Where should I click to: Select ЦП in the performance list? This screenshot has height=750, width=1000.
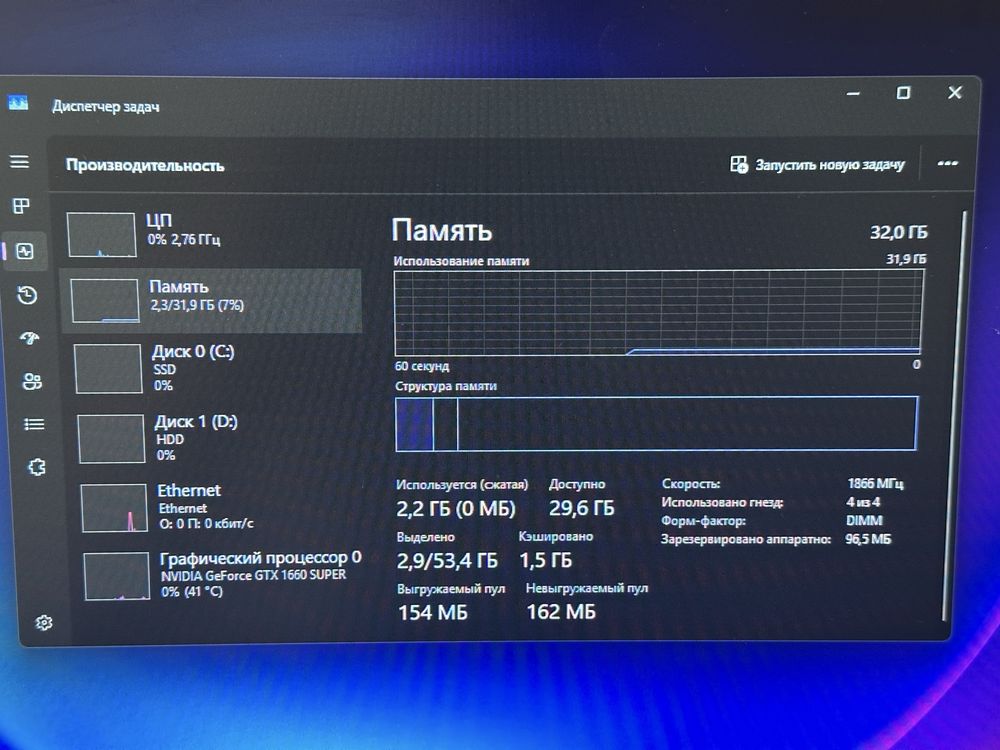pyautogui.click(x=211, y=234)
